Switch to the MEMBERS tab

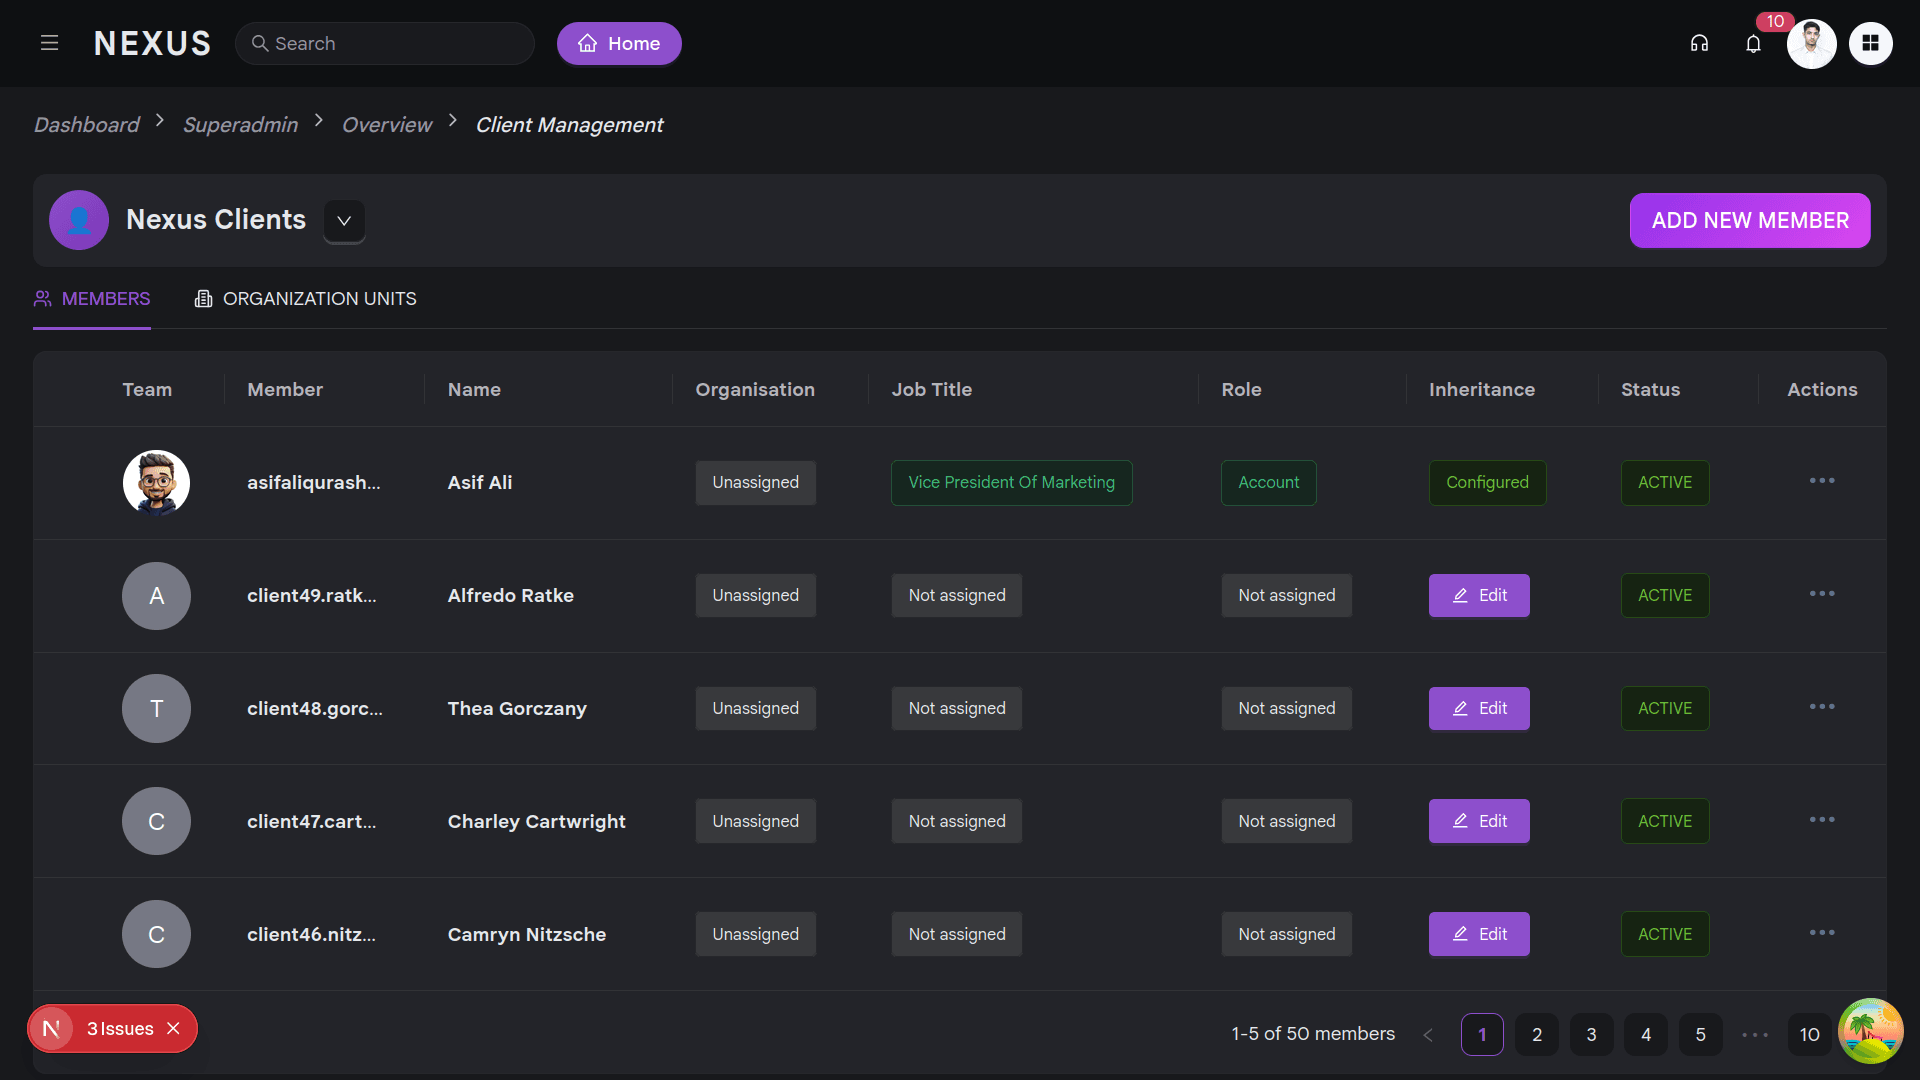[92, 299]
